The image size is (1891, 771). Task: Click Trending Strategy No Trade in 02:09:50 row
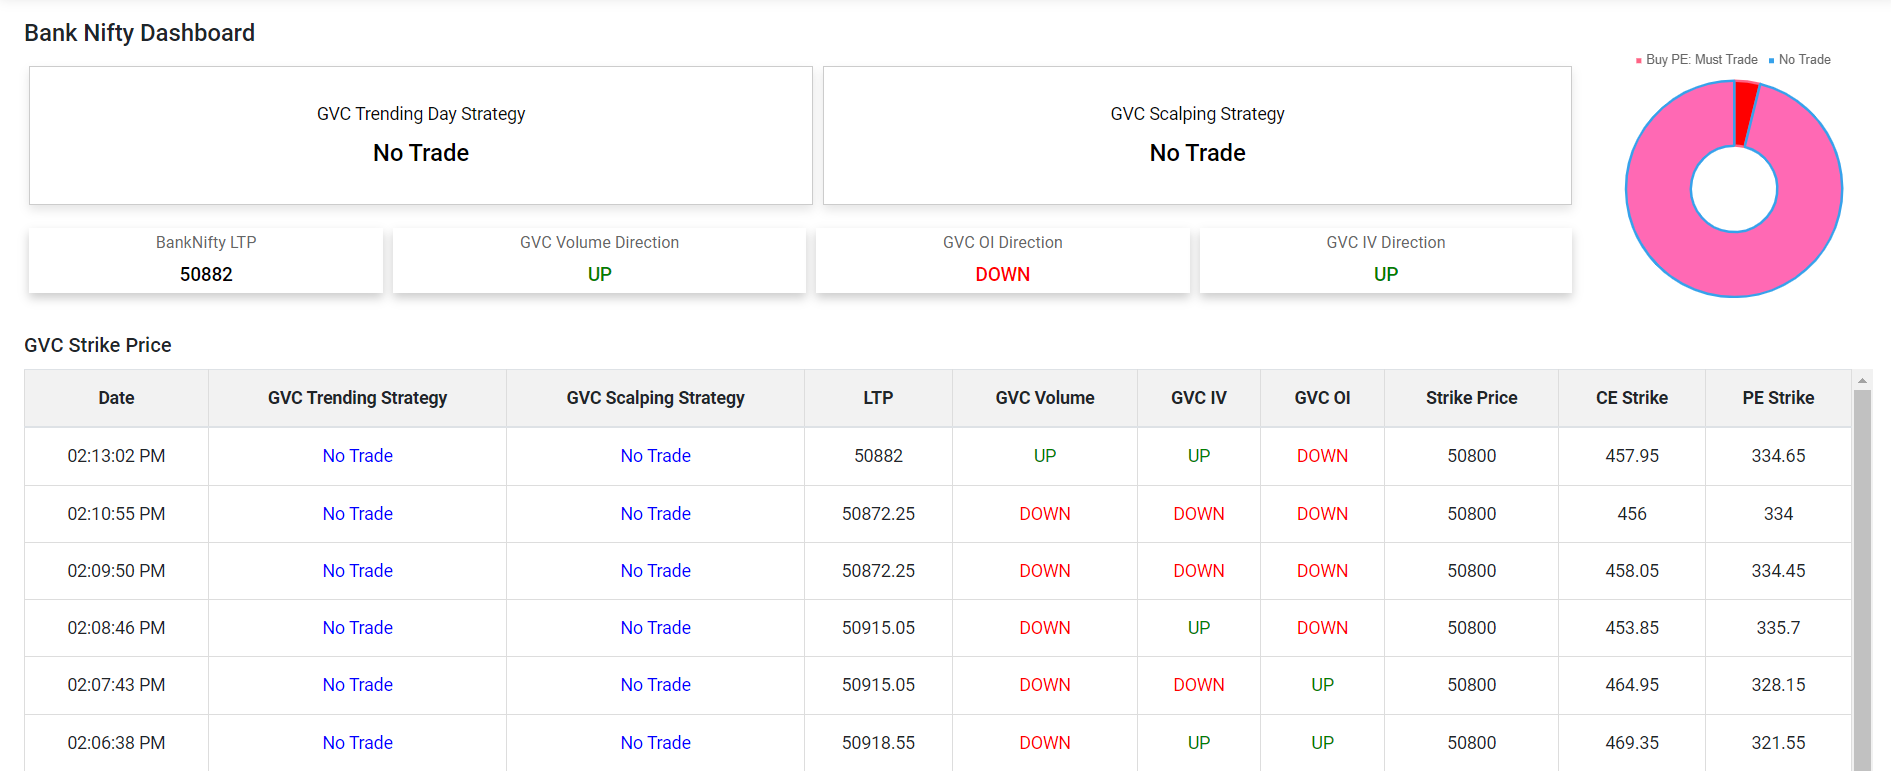[357, 571]
